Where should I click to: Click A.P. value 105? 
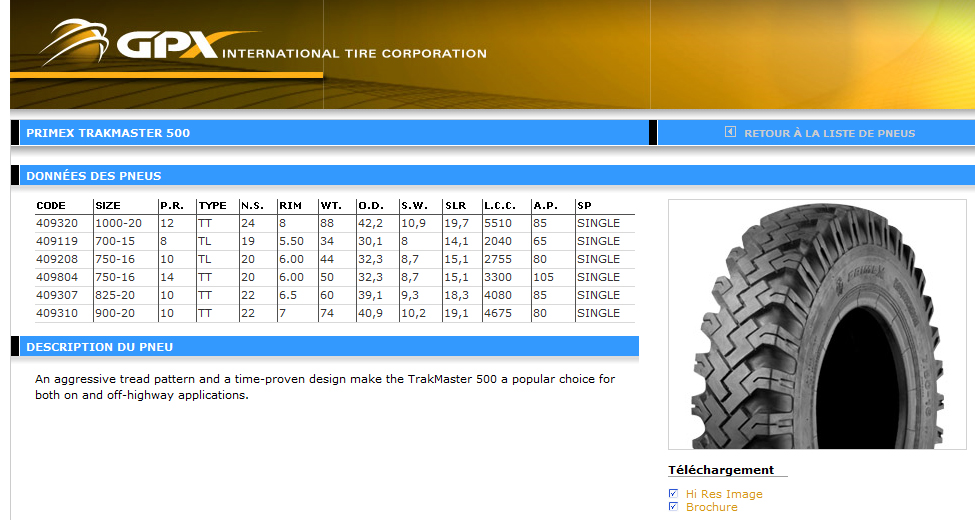tap(543, 277)
